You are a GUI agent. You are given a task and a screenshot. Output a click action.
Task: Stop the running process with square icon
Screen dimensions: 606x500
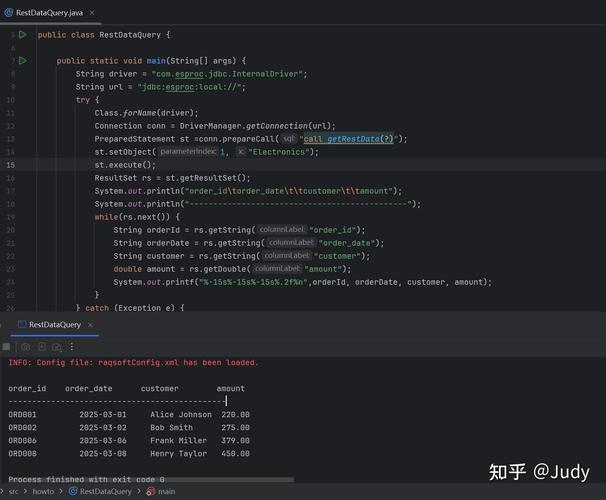tap(6, 347)
